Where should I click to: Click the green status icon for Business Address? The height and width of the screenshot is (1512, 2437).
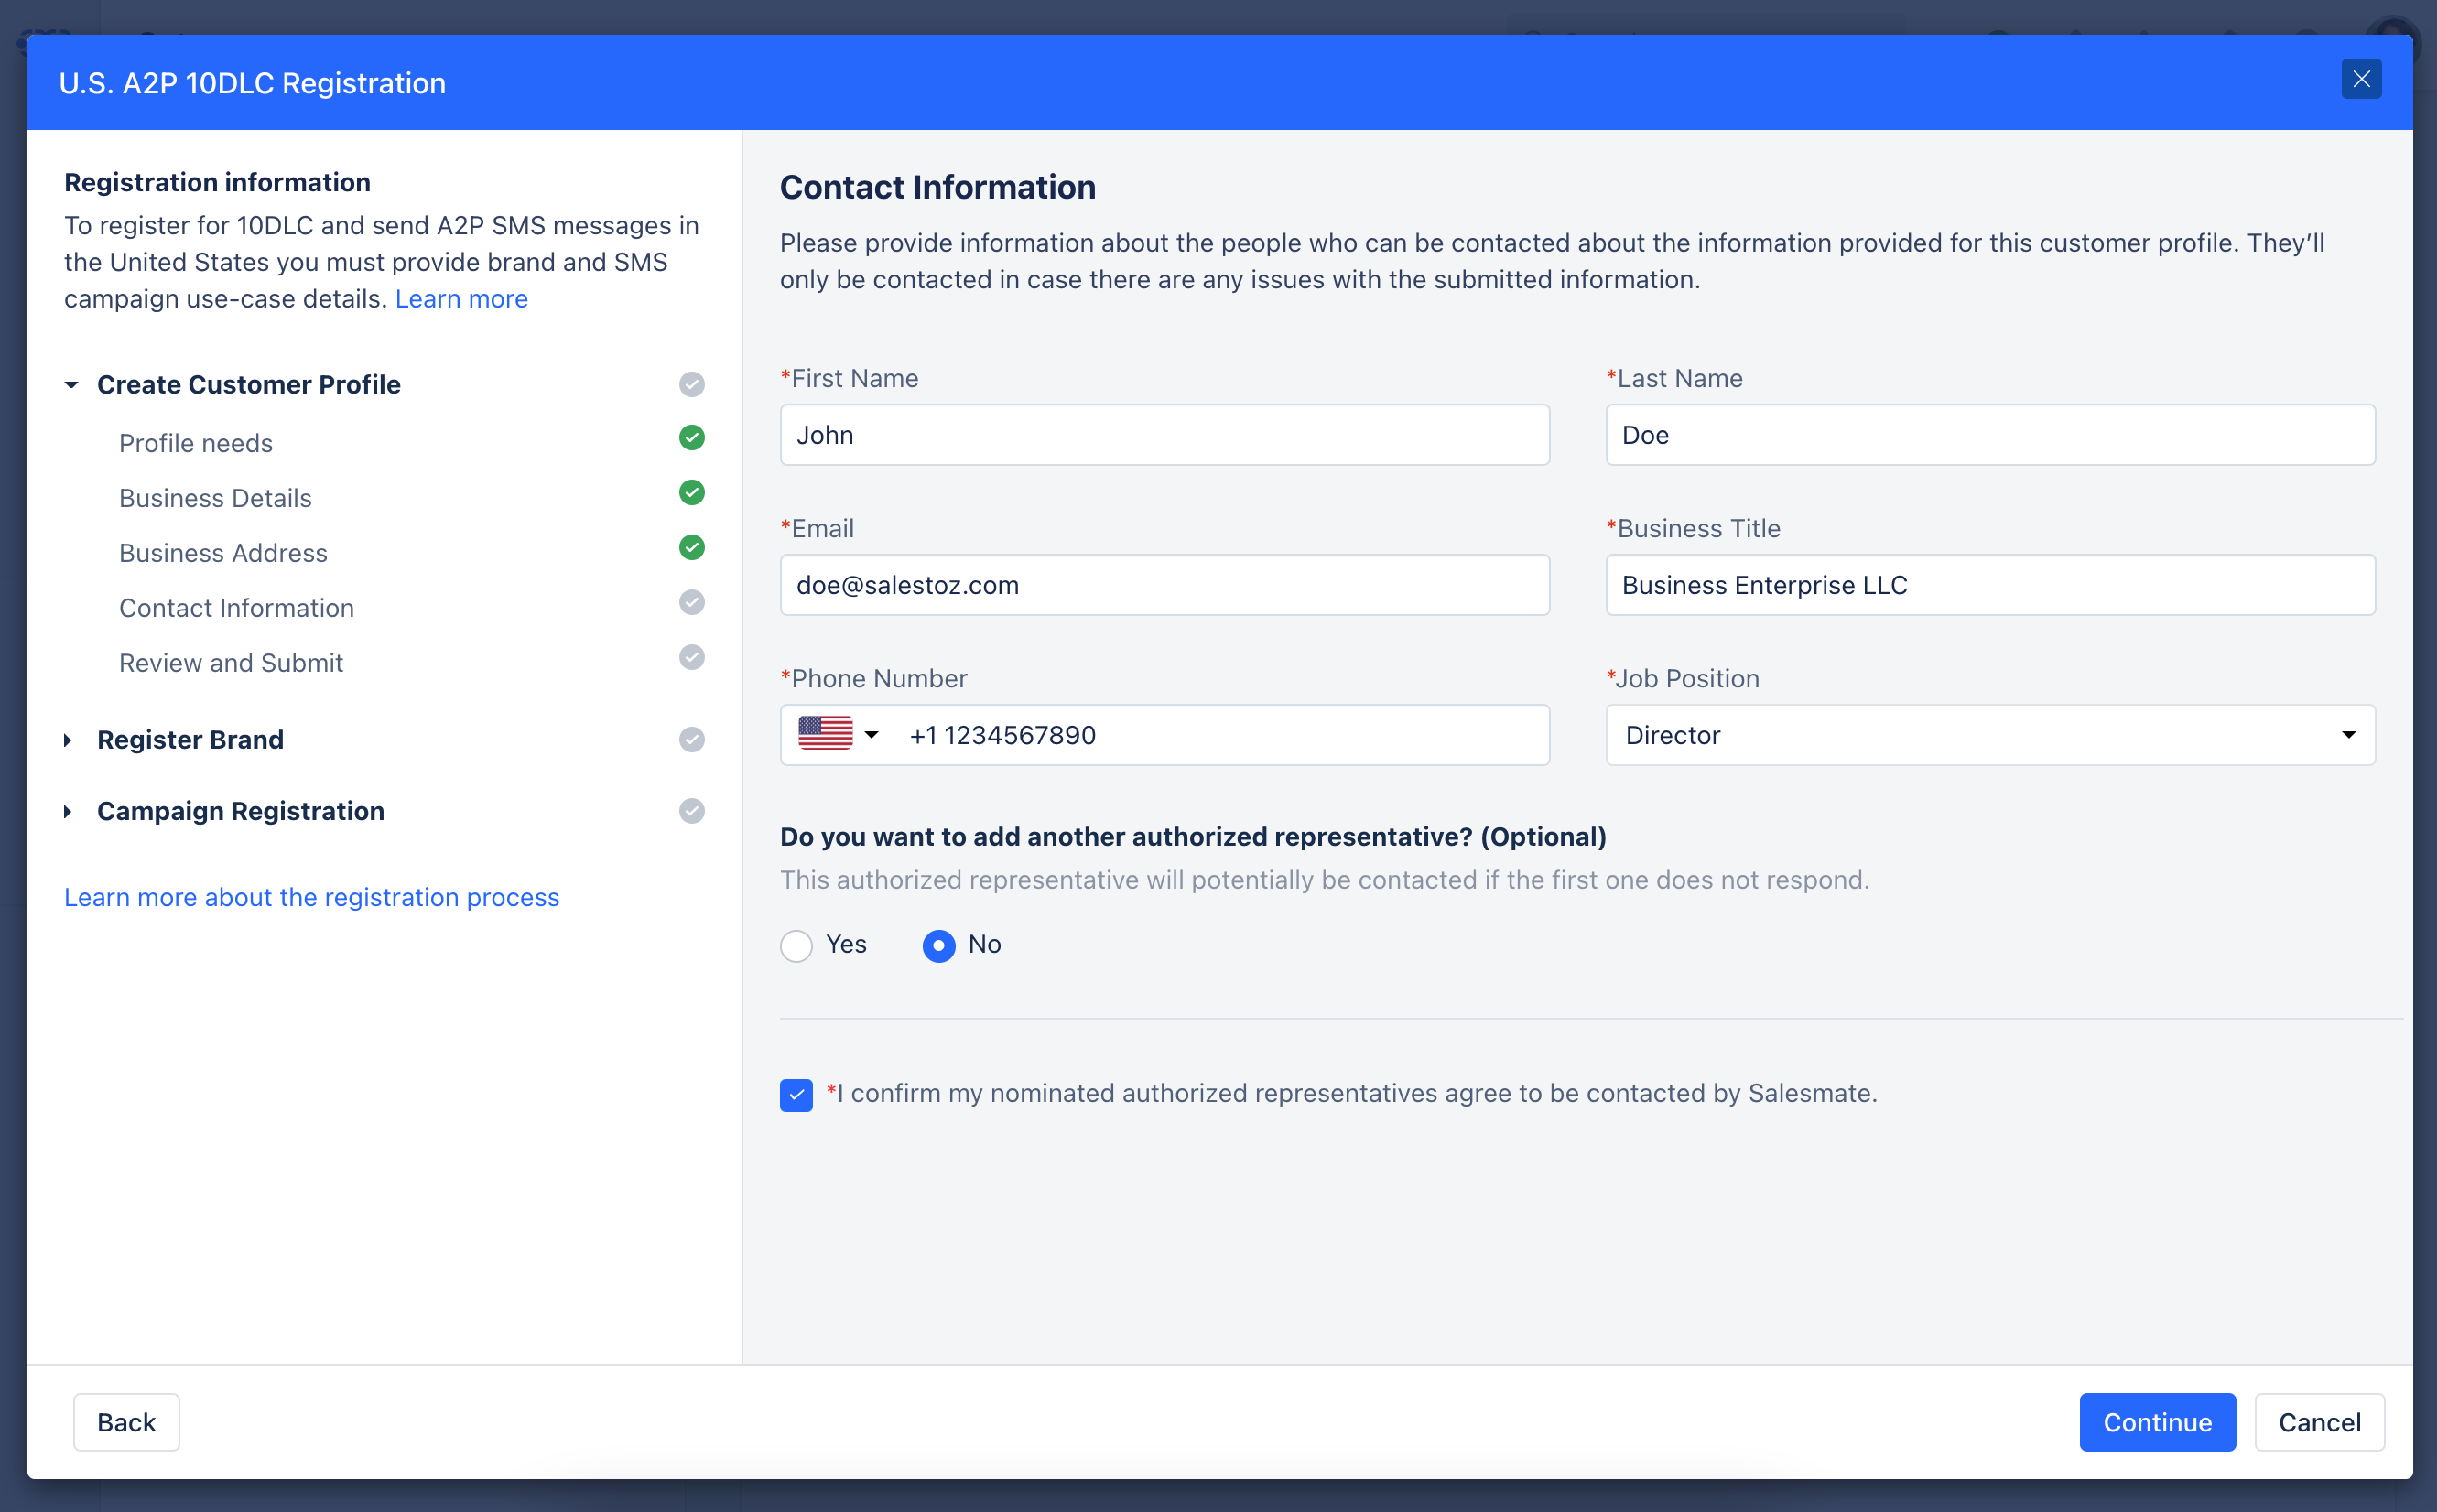coord(691,548)
